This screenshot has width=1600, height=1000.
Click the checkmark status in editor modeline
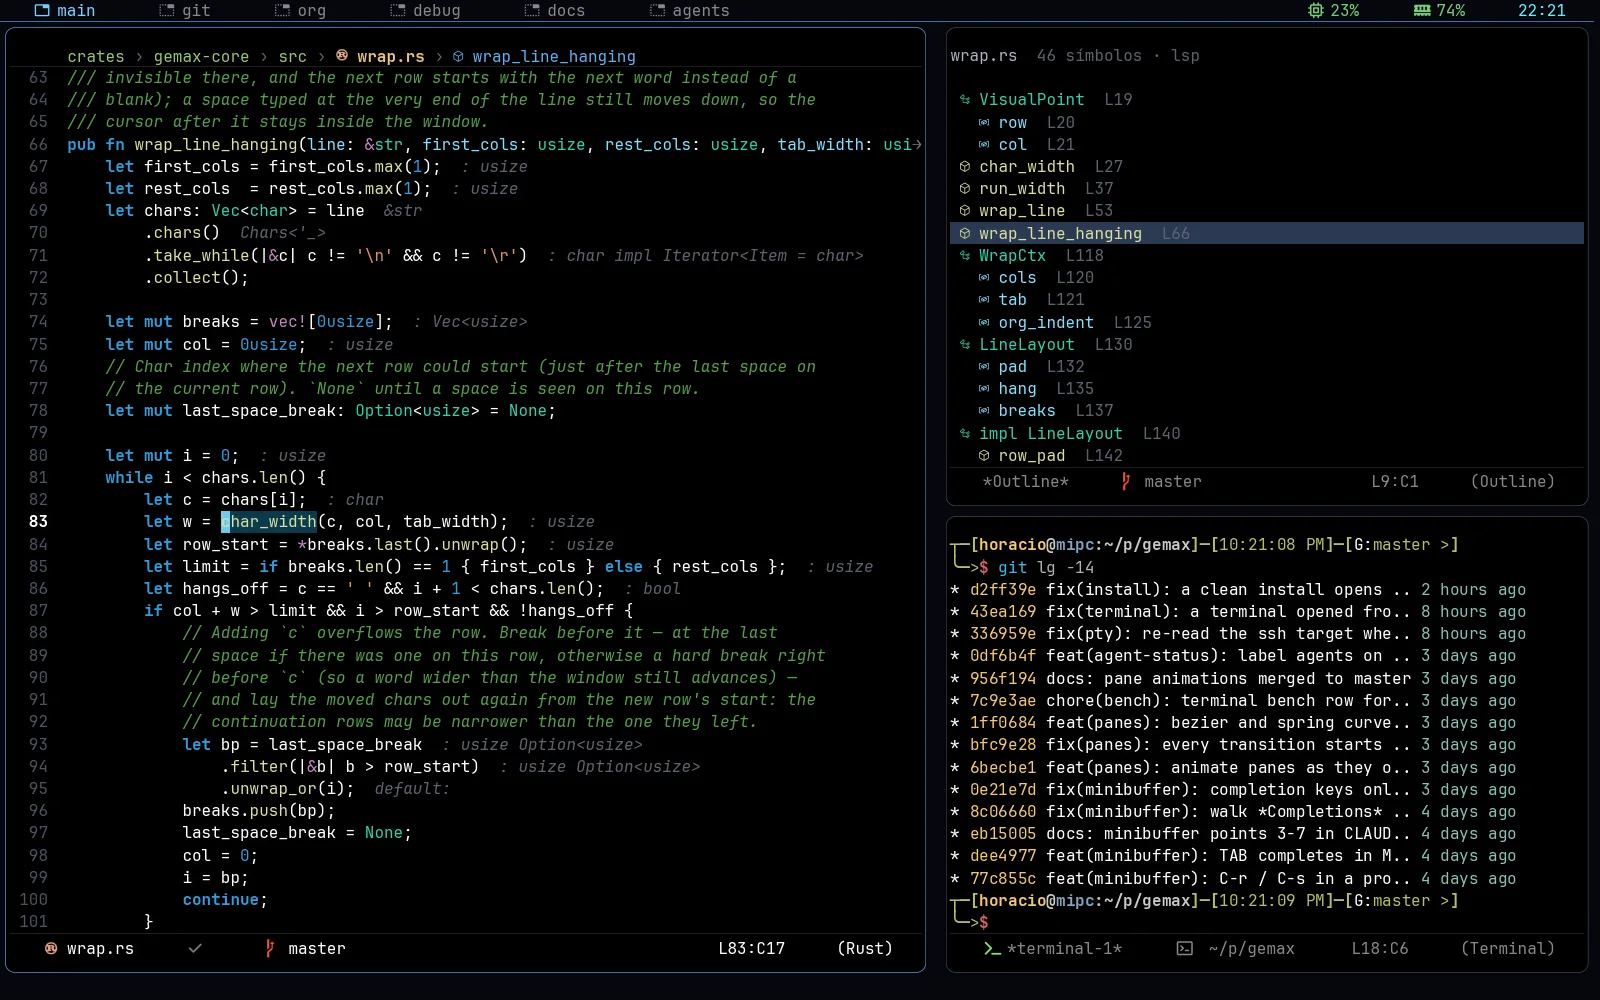(195, 949)
